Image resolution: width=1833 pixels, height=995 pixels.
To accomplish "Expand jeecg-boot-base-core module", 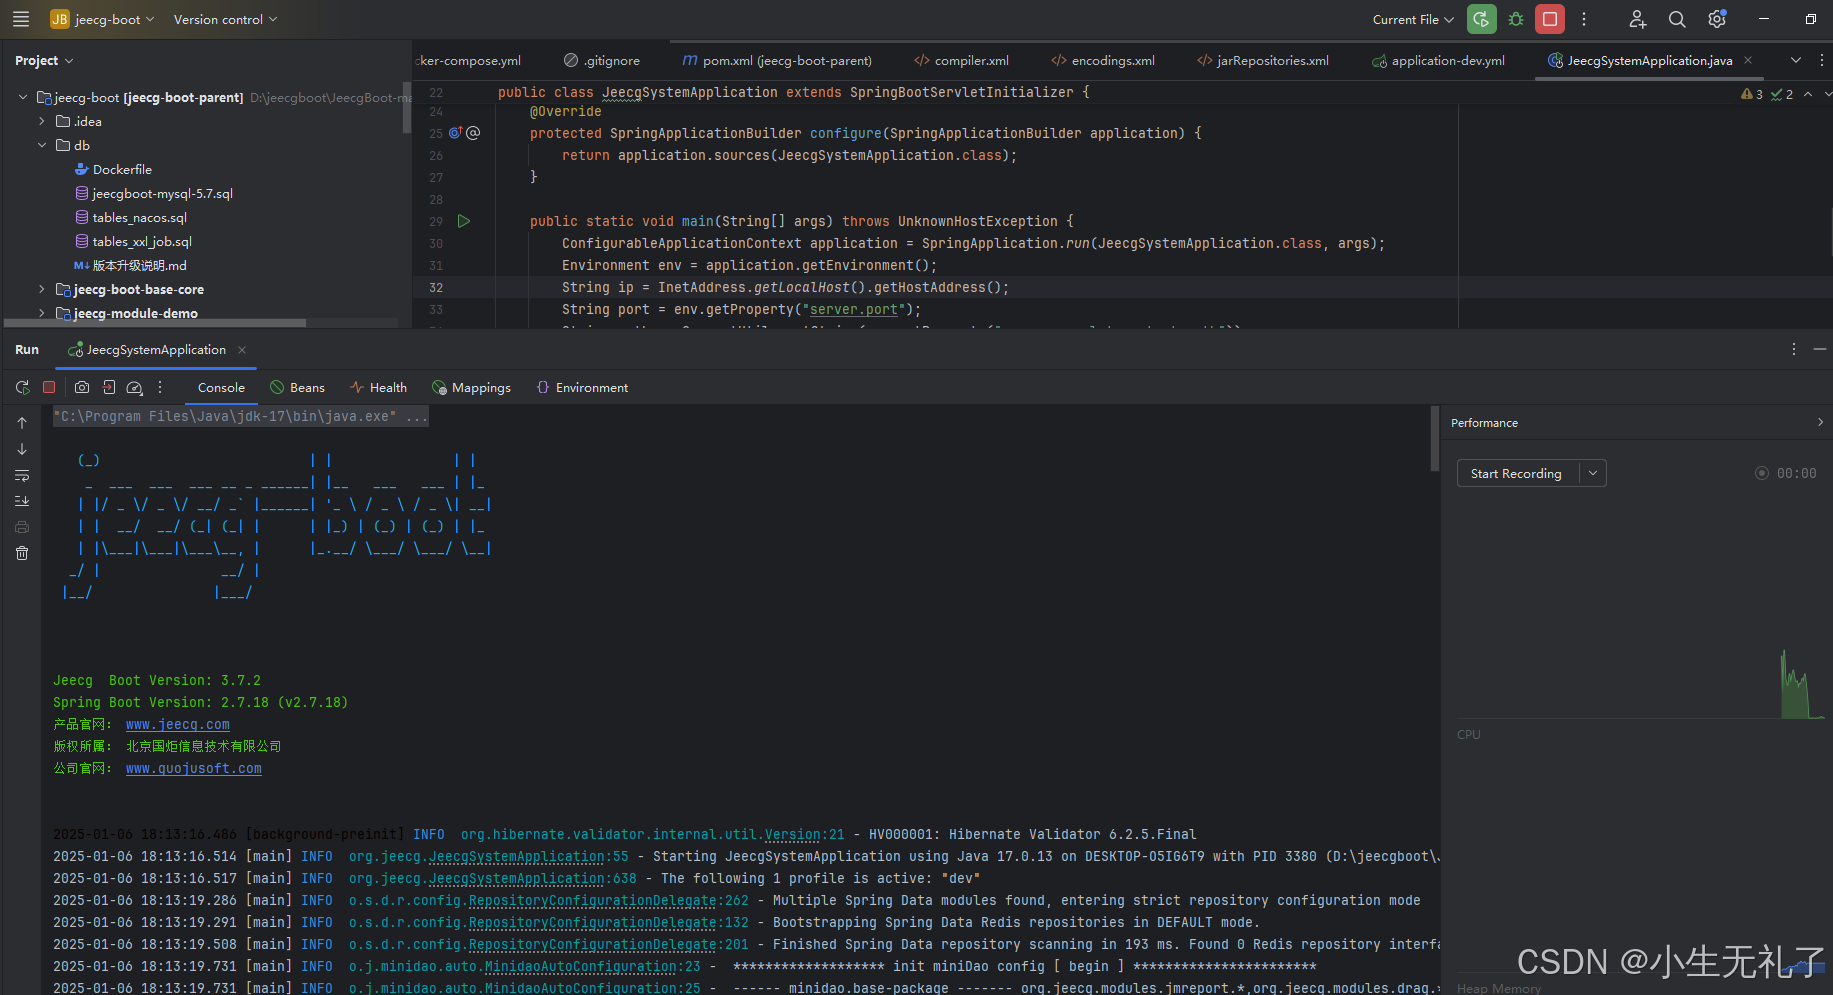I will tap(42, 289).
